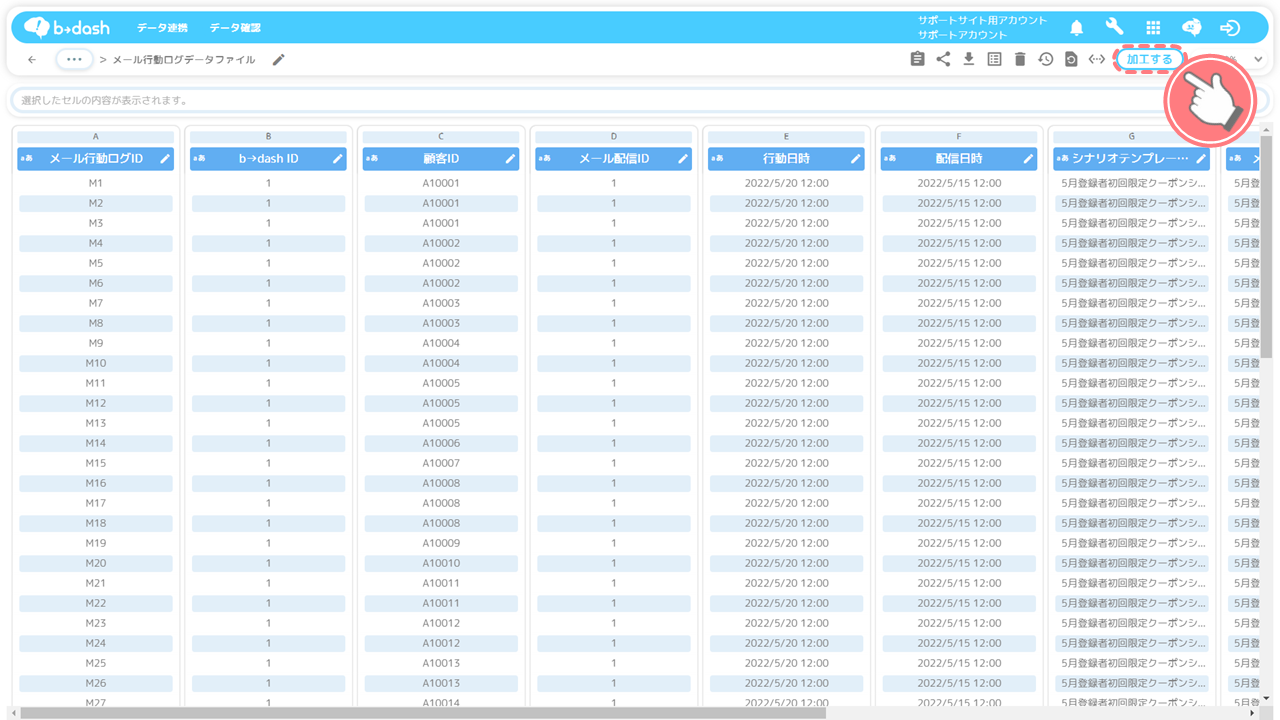Edit the シナリオテンプレー column header

click(x=1201, y=159)
